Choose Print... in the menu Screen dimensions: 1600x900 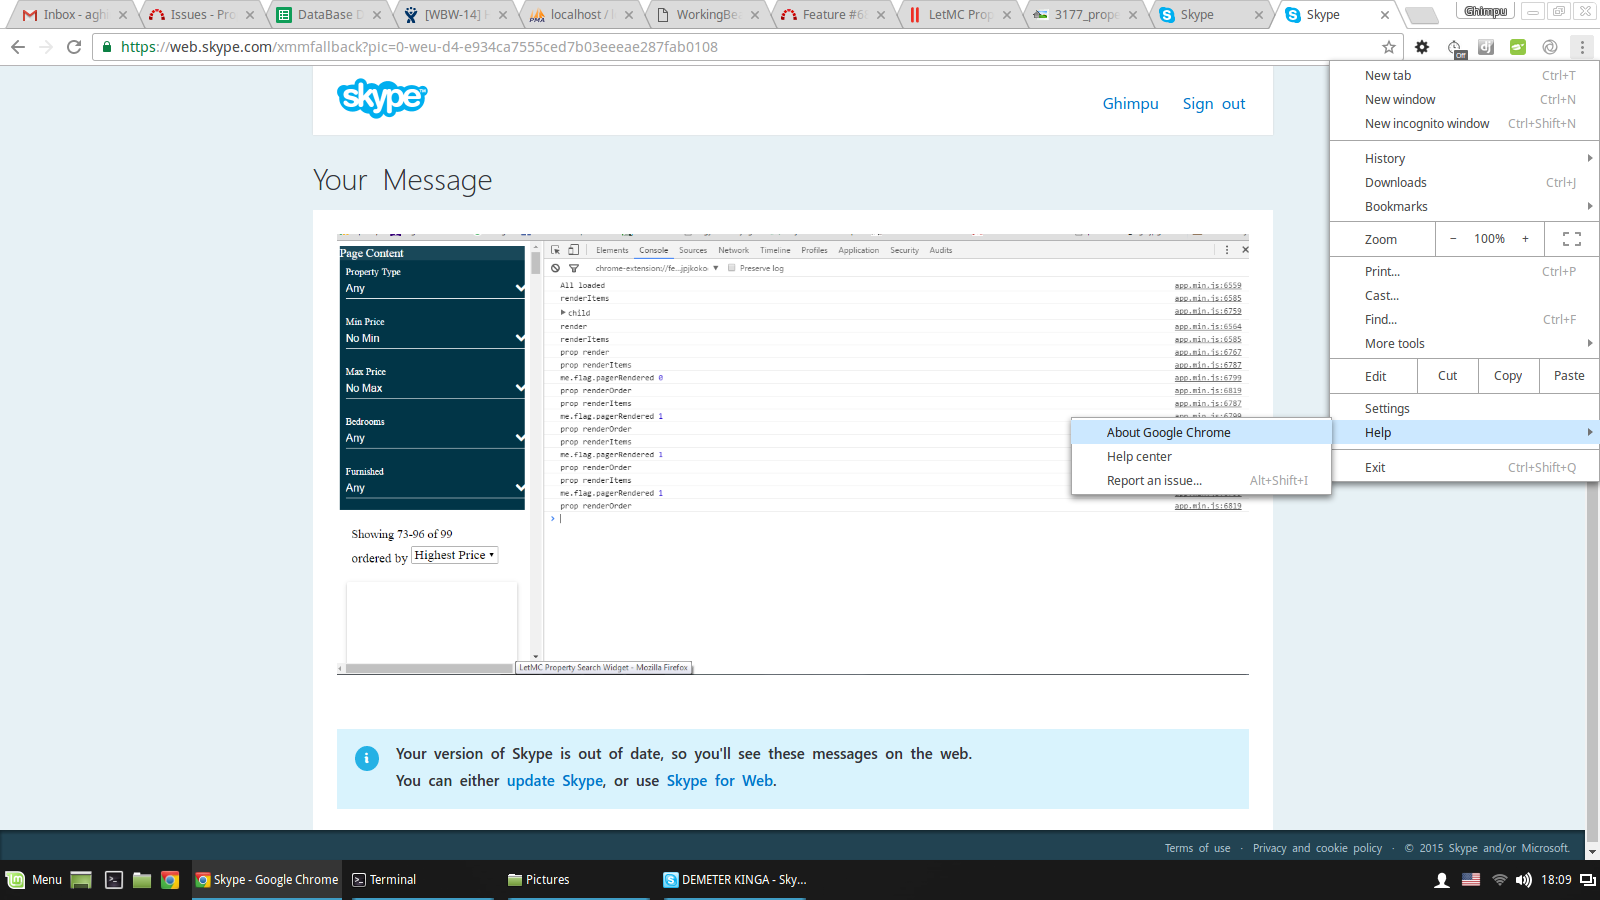tap(1465, 271)
